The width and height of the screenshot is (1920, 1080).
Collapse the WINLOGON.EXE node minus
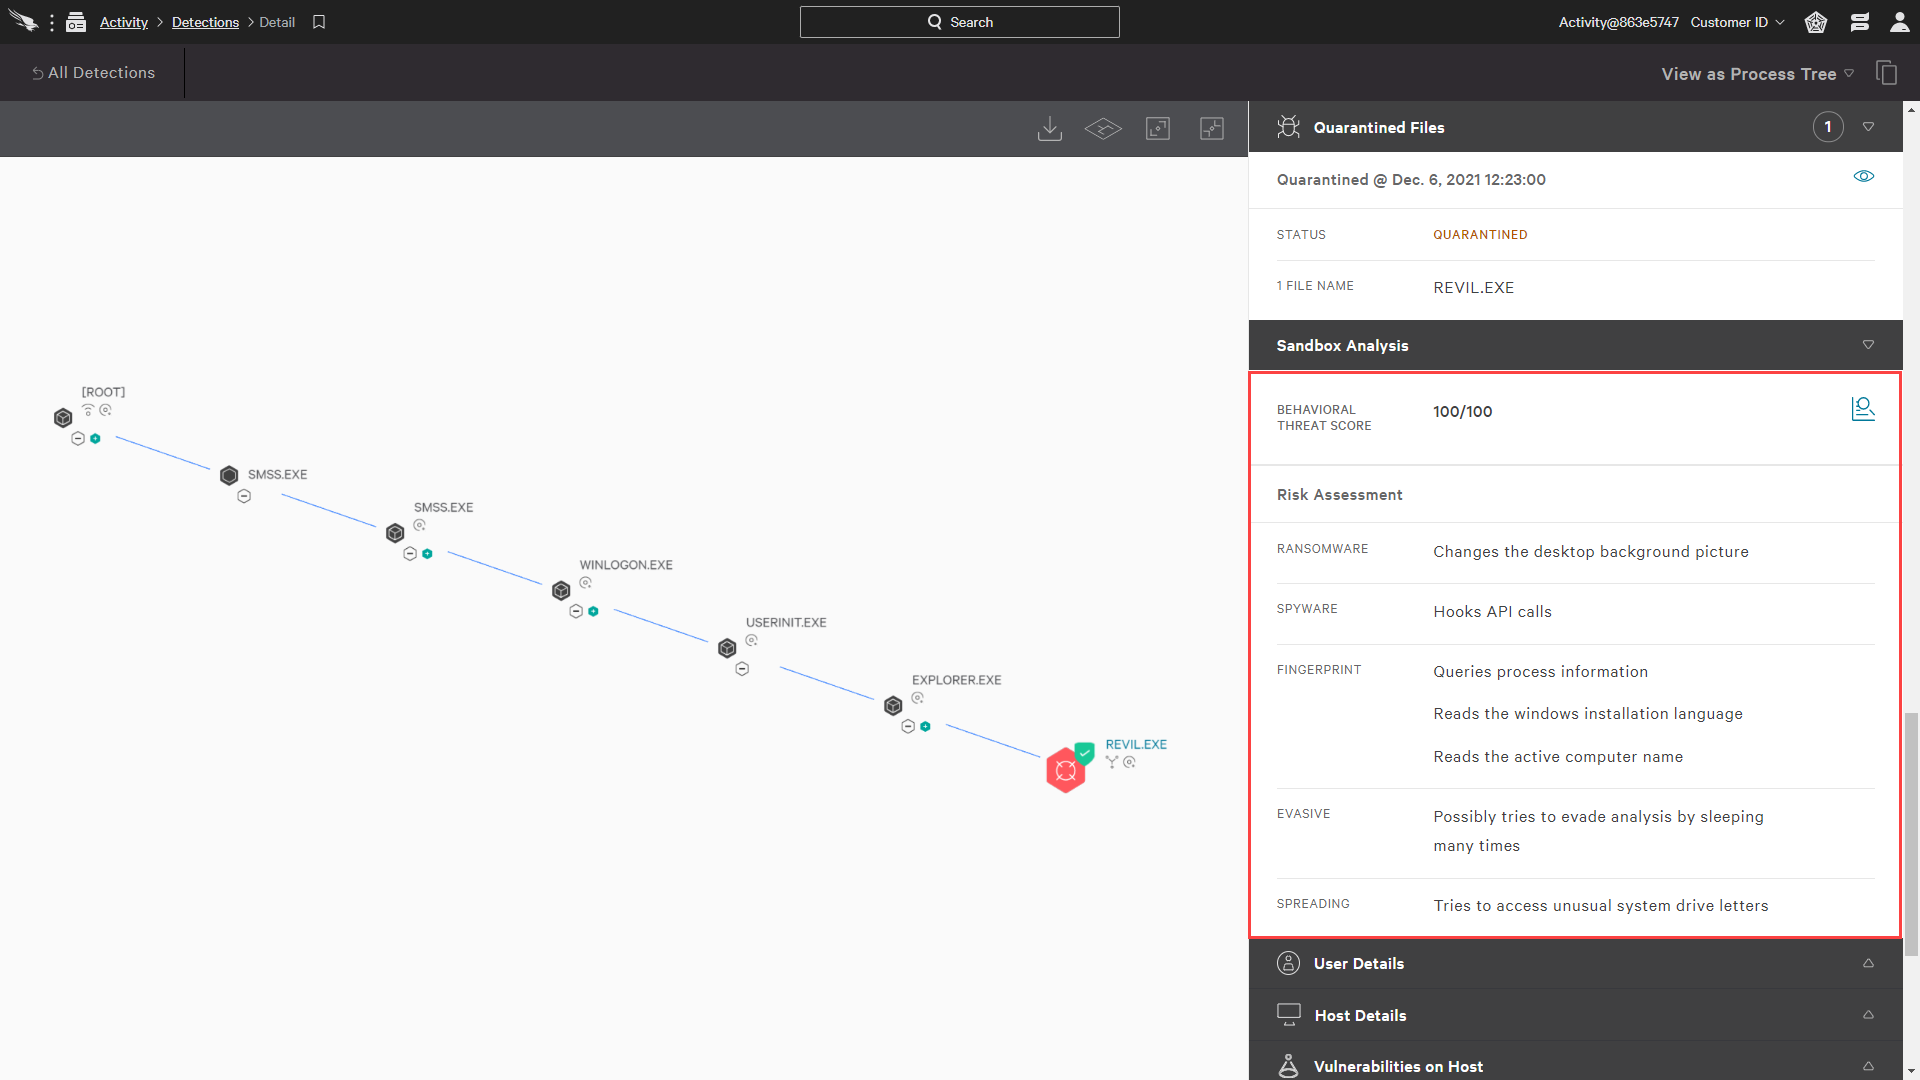[576, 611]
